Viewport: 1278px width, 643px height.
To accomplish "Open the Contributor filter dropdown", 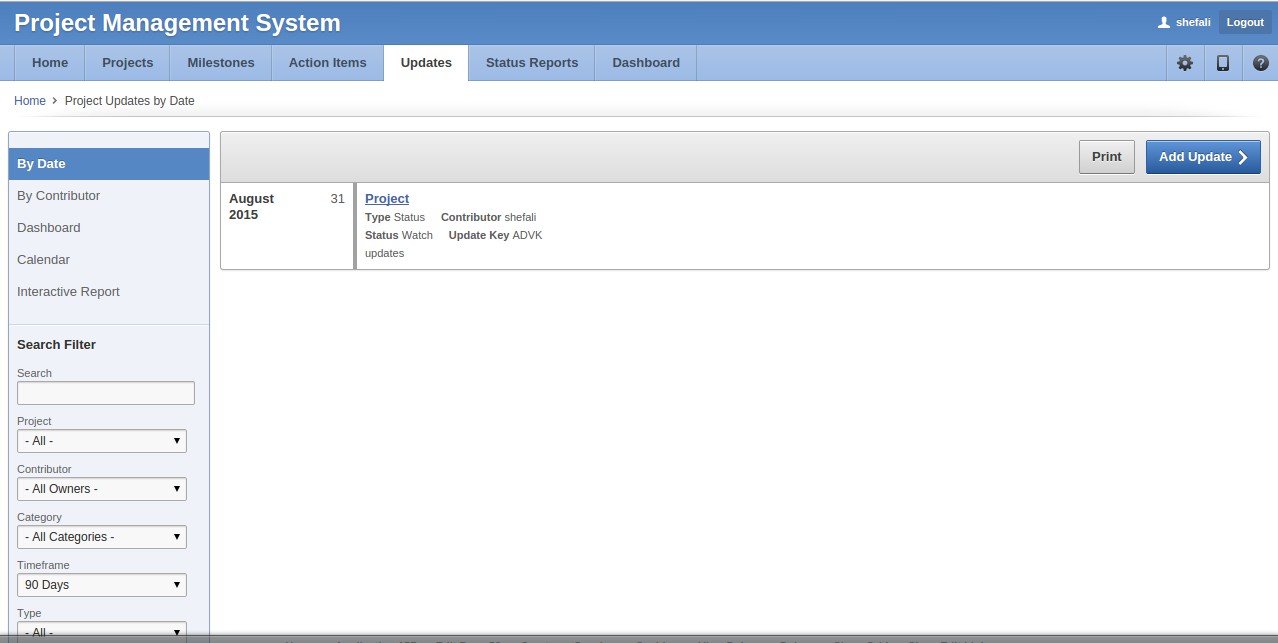I will click(x=102, y=489).
